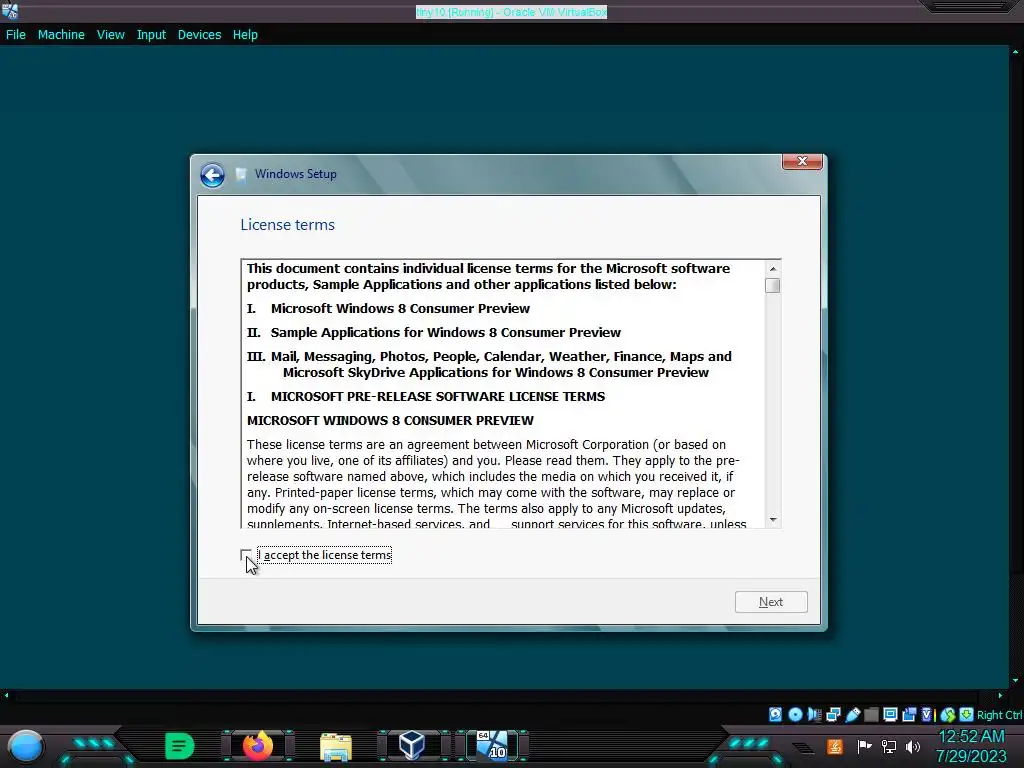Click the 'Right Ctrl' host key label
The height and width of the screenshot is (768, 1024).
pyautogui.click(x=999, y=715)
